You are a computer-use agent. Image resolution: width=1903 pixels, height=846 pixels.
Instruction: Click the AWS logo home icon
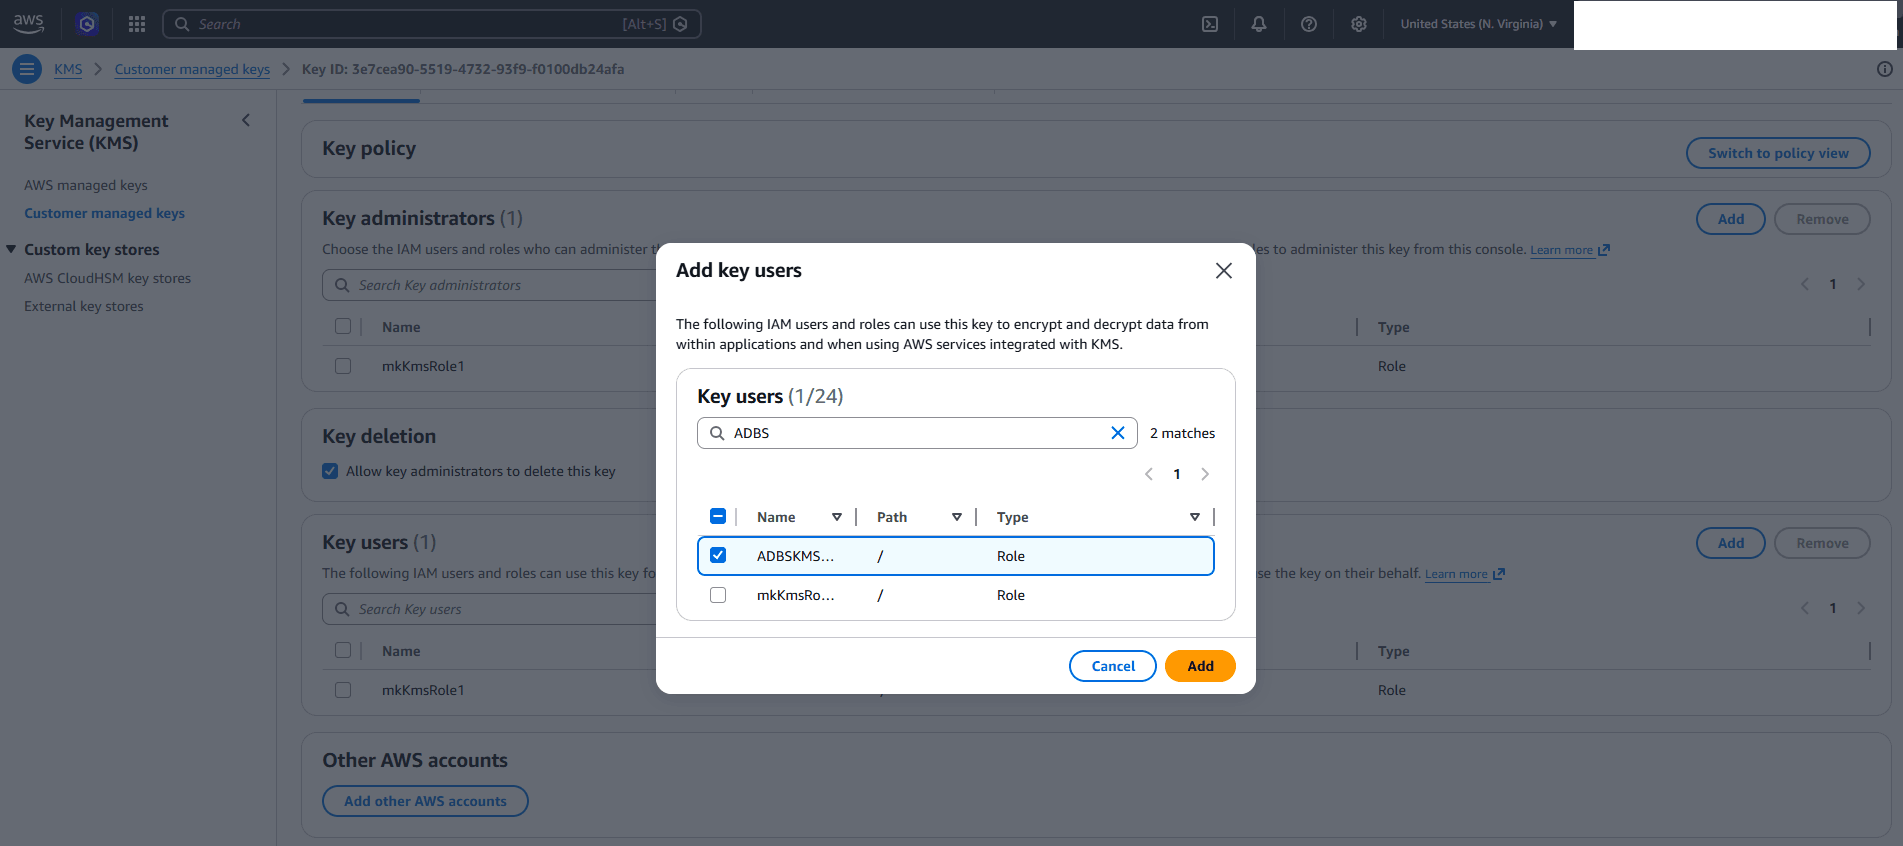tap(28, 23)
